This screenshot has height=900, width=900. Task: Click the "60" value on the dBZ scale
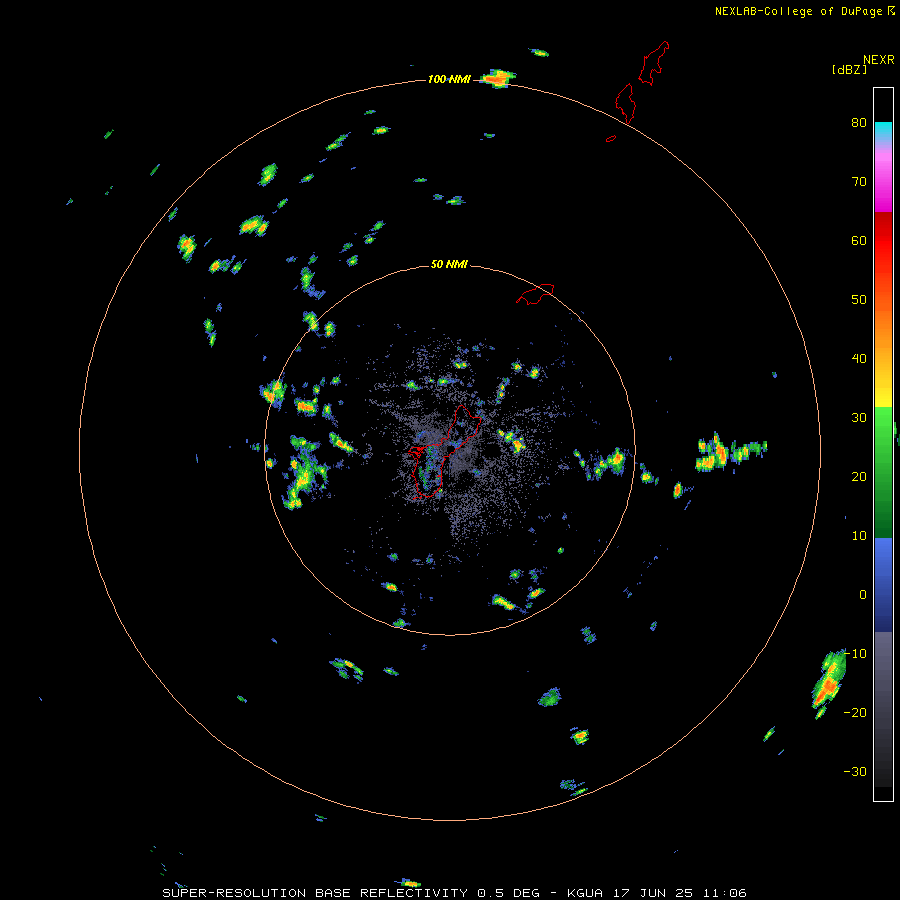click(x=859, y=240)
